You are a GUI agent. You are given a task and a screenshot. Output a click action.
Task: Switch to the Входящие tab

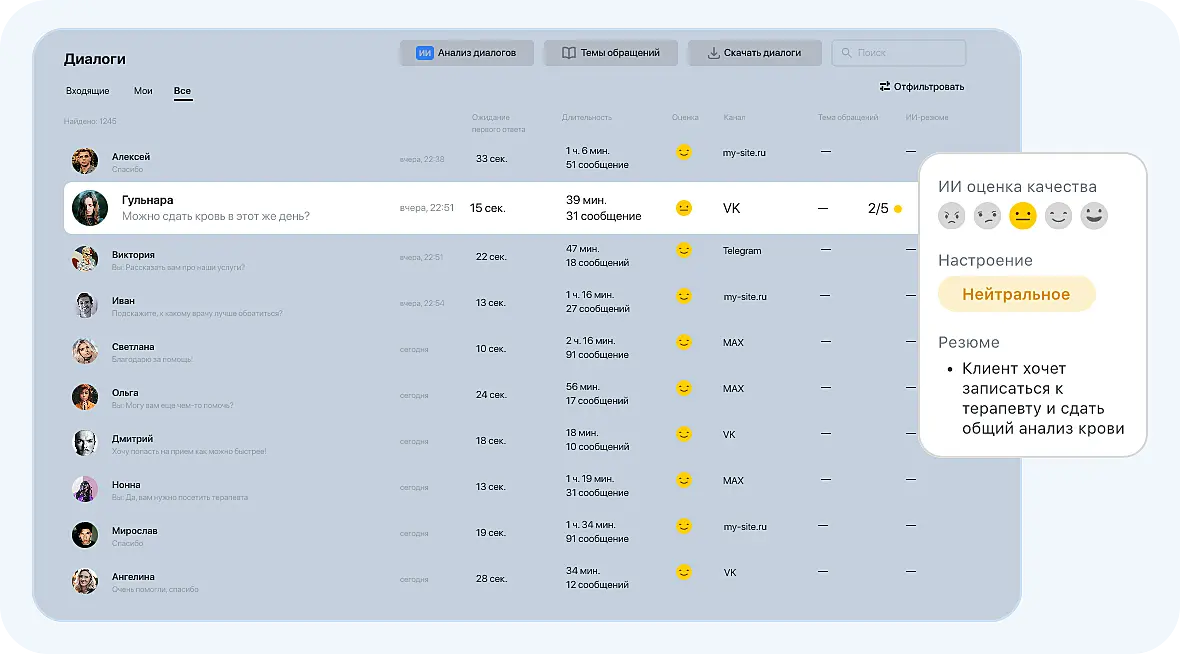point(87,91)
